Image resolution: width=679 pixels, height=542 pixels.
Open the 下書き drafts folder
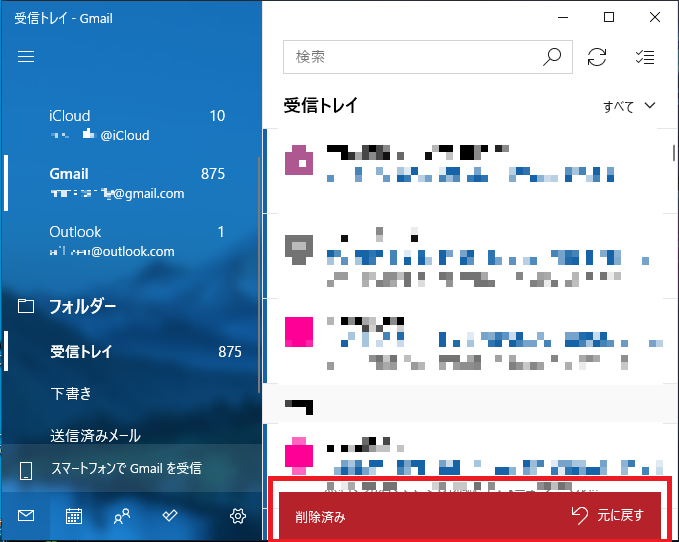click(132, 394)
